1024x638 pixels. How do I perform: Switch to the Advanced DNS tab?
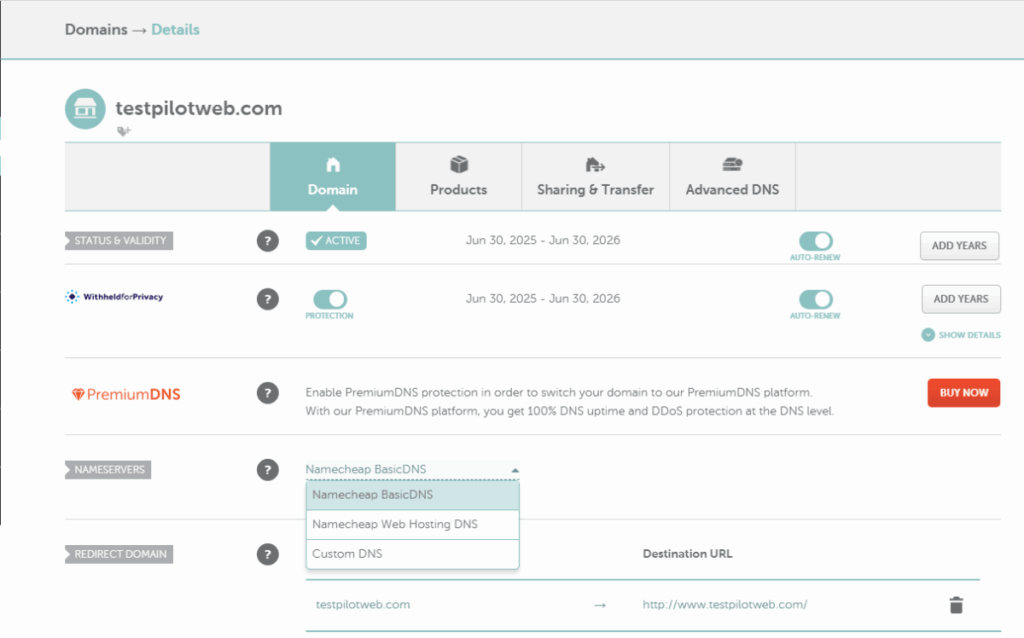732,177
